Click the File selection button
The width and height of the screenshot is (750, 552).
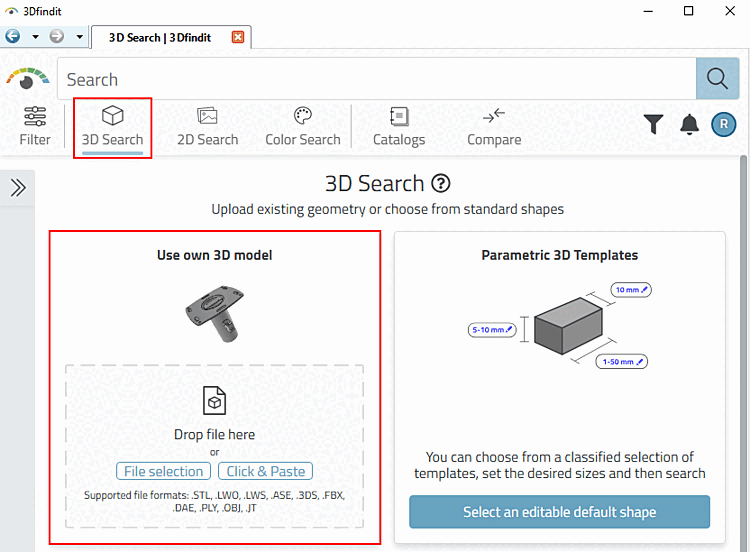pos(163,471)
